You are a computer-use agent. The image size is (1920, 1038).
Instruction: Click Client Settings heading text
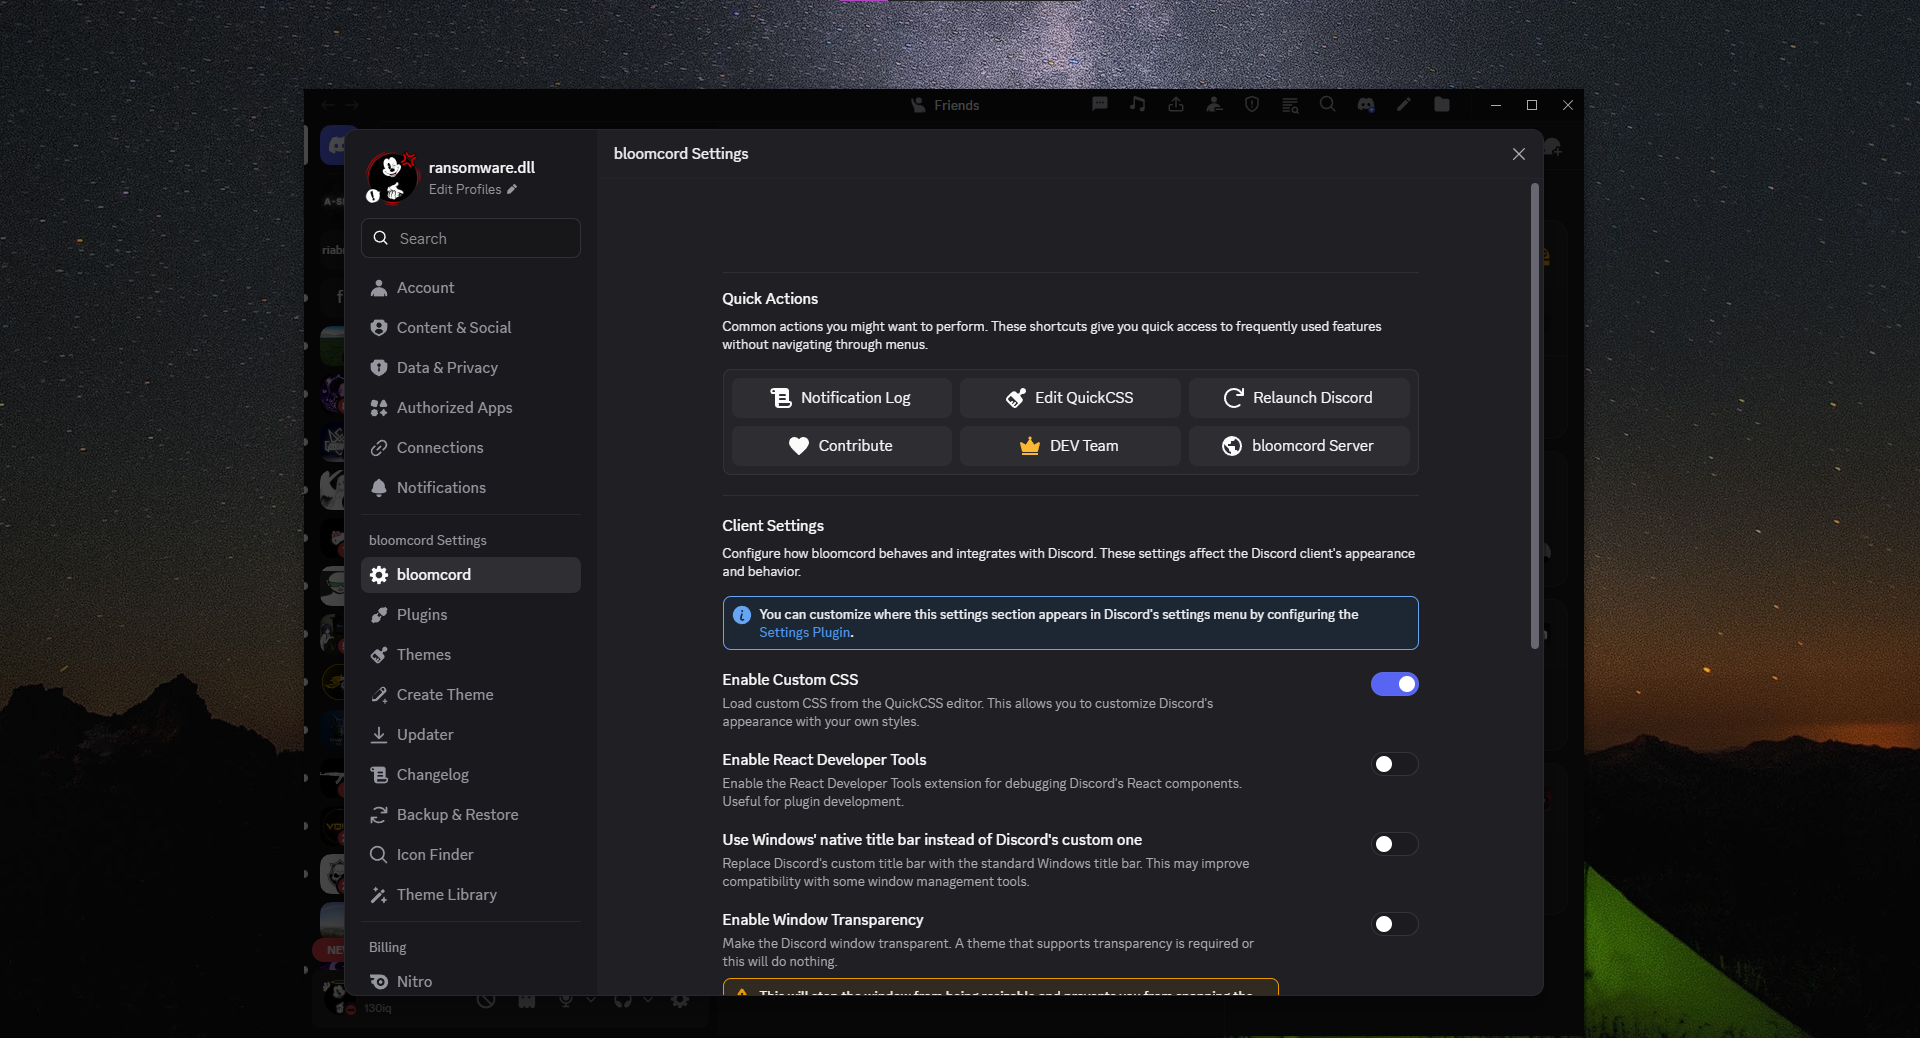(773, 526)
